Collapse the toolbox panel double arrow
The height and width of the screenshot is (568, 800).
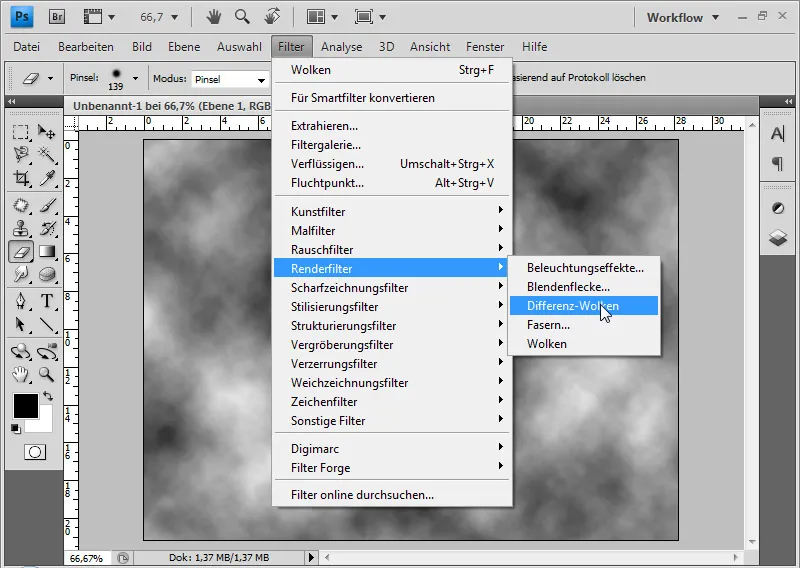tap(12, 102)
